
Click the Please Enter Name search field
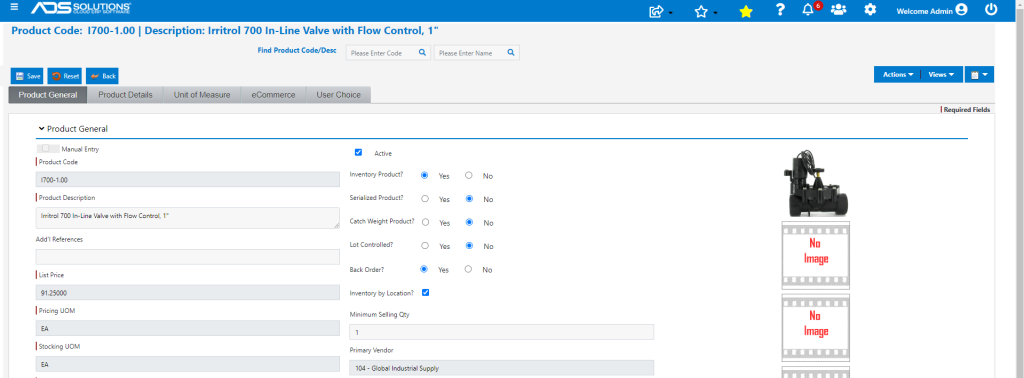(x=477, y=53)
